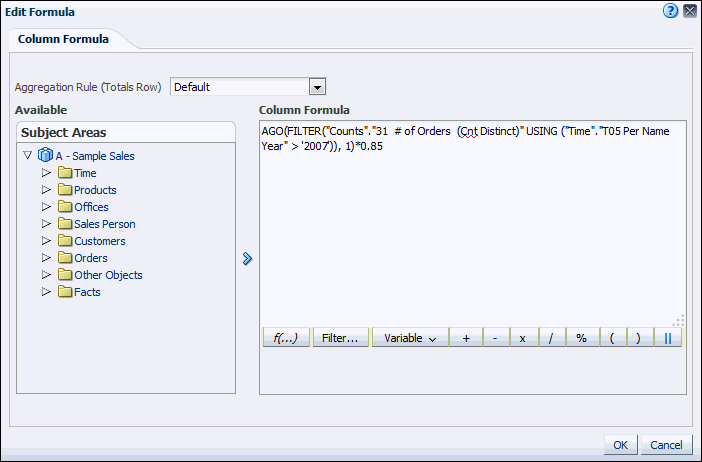Insert the concatenation || operator

tap(668, 338)
